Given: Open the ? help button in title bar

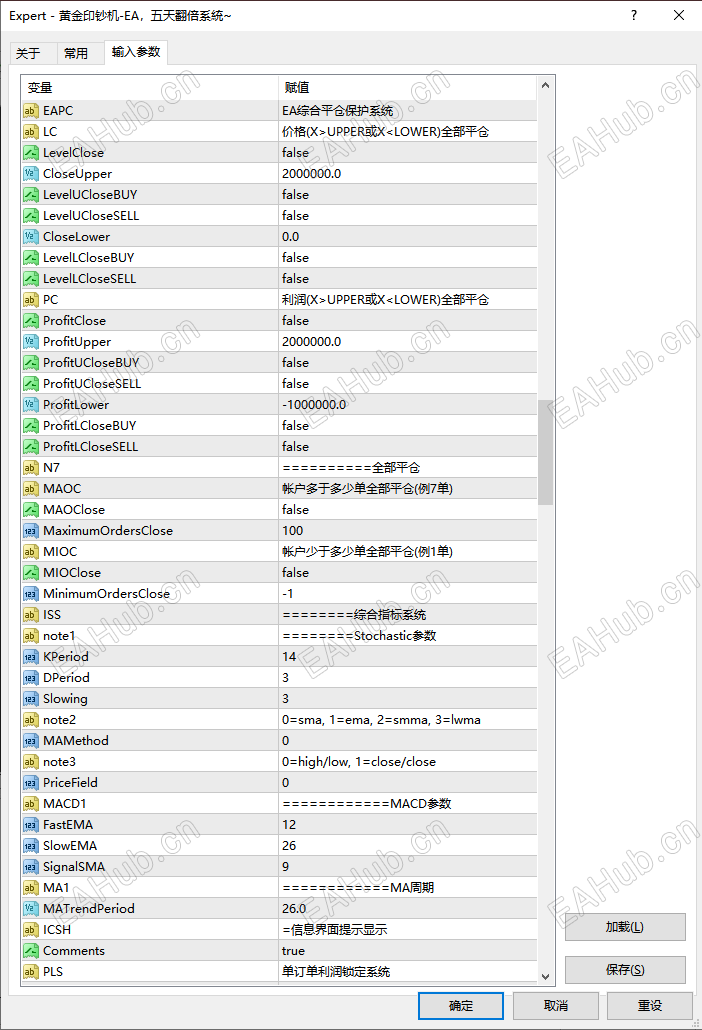Looking at the screenshot, I should tap(634, 15).
